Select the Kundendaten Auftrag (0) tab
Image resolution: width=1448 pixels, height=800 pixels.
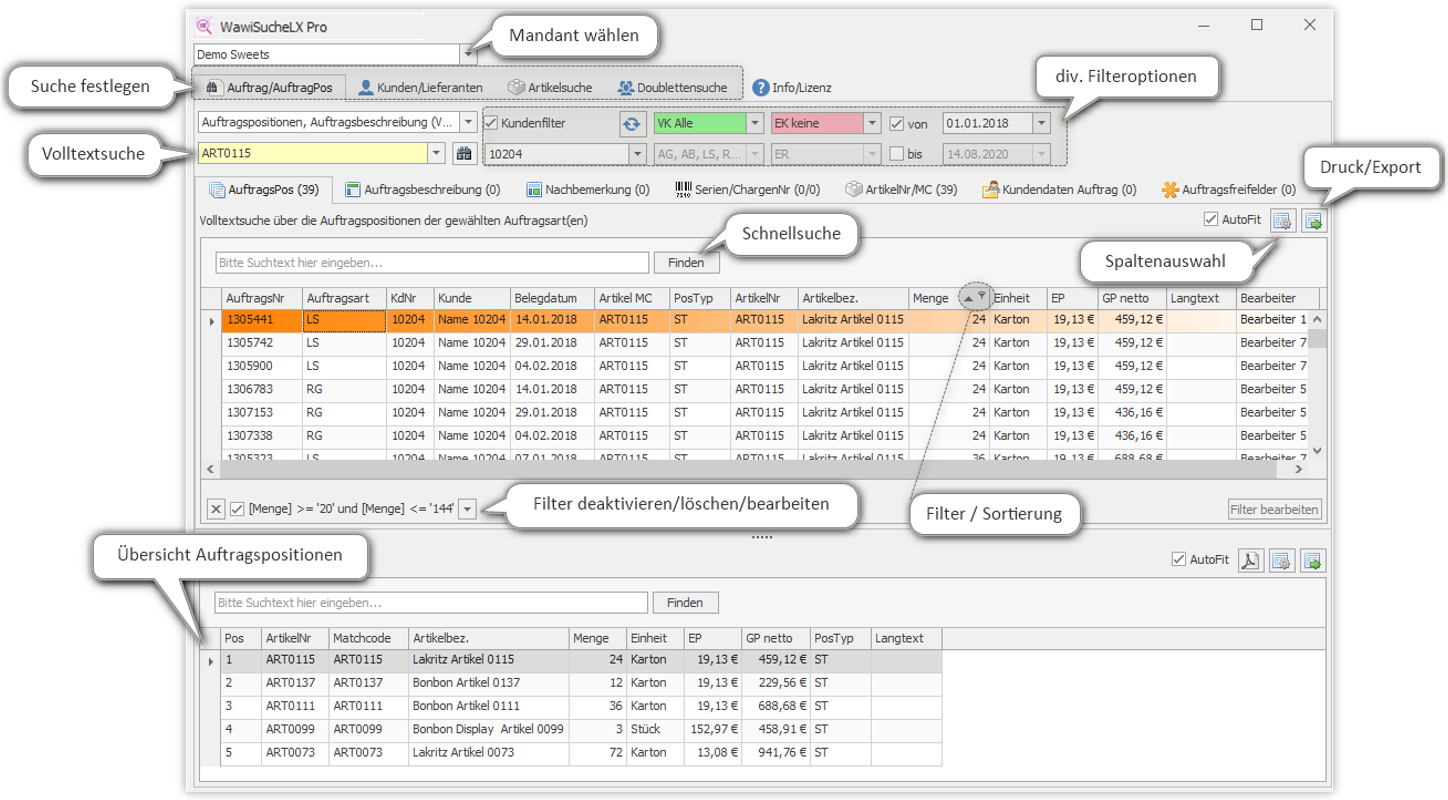point(1059,189)
